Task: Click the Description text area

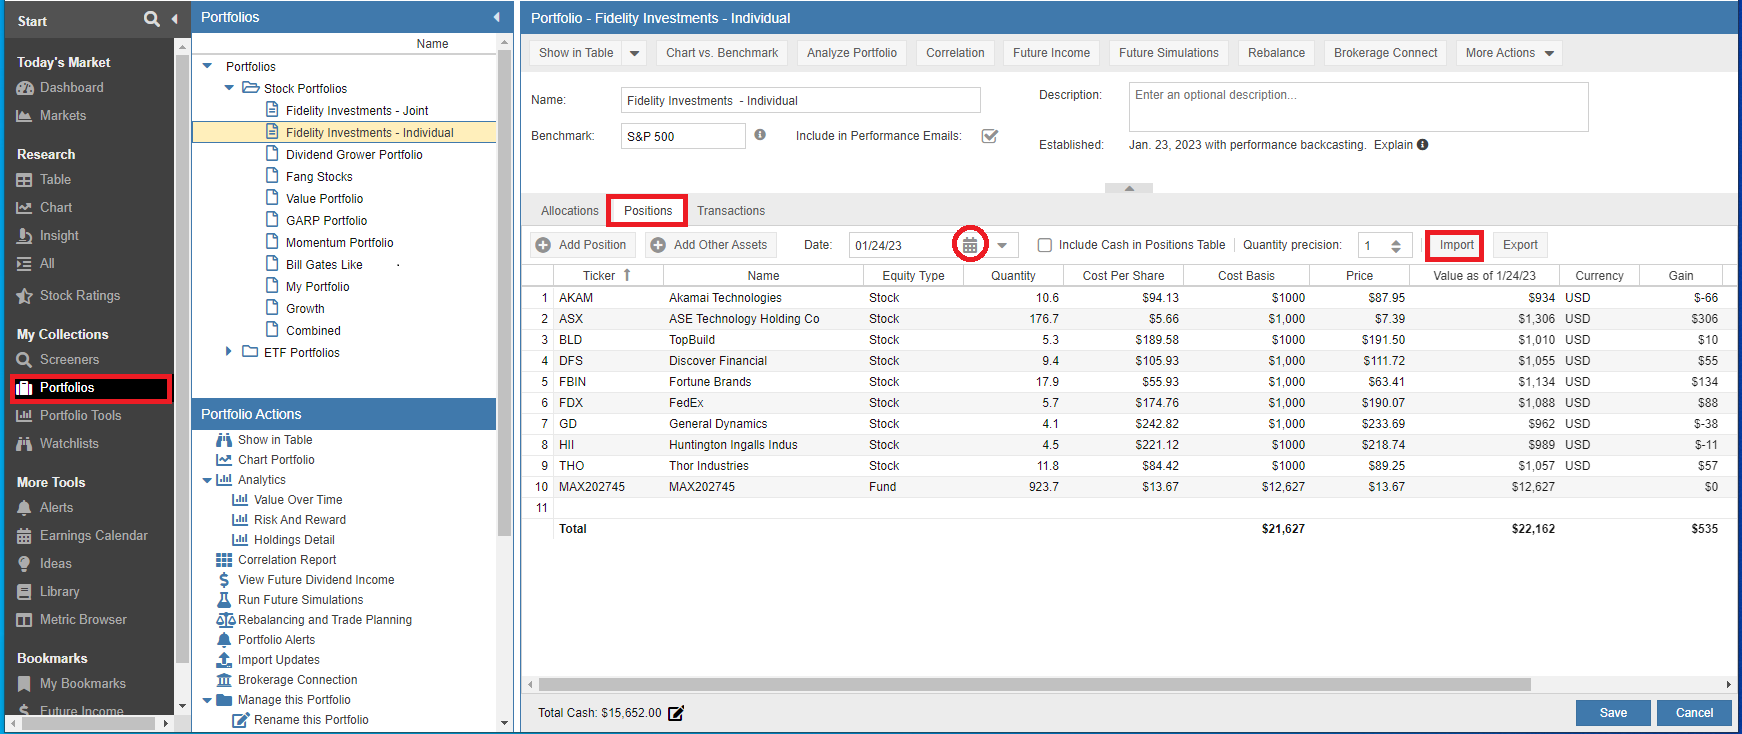Action: pyautogui.click(x=1358, y=107)
